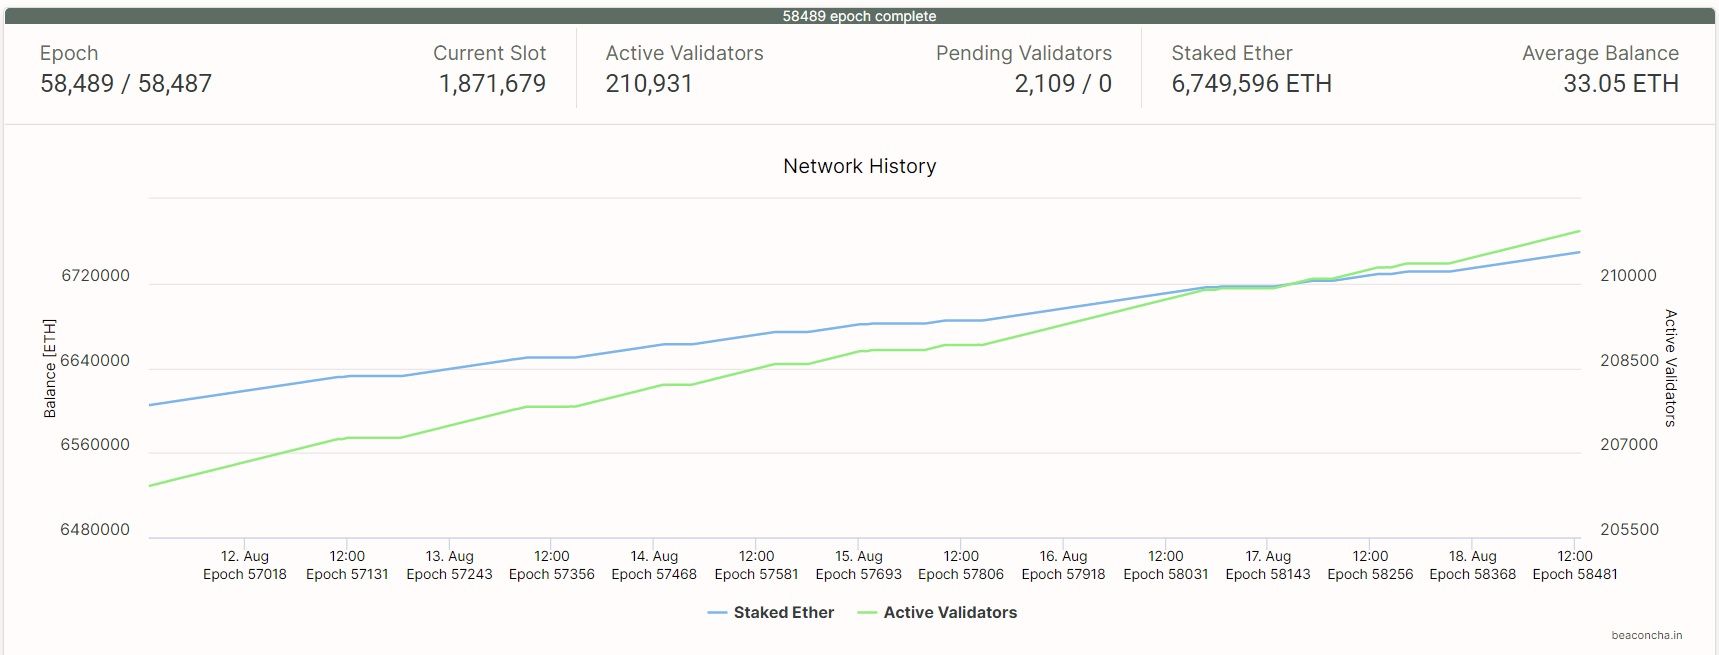This screenshot has width=1719, height=655.
Task: Click the Balance [ETH] axis title
Action: 50,368
